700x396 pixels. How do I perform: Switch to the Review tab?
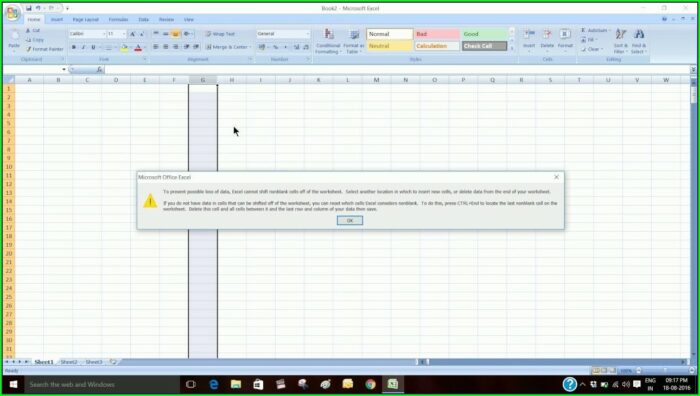click(x=166, y=20)
